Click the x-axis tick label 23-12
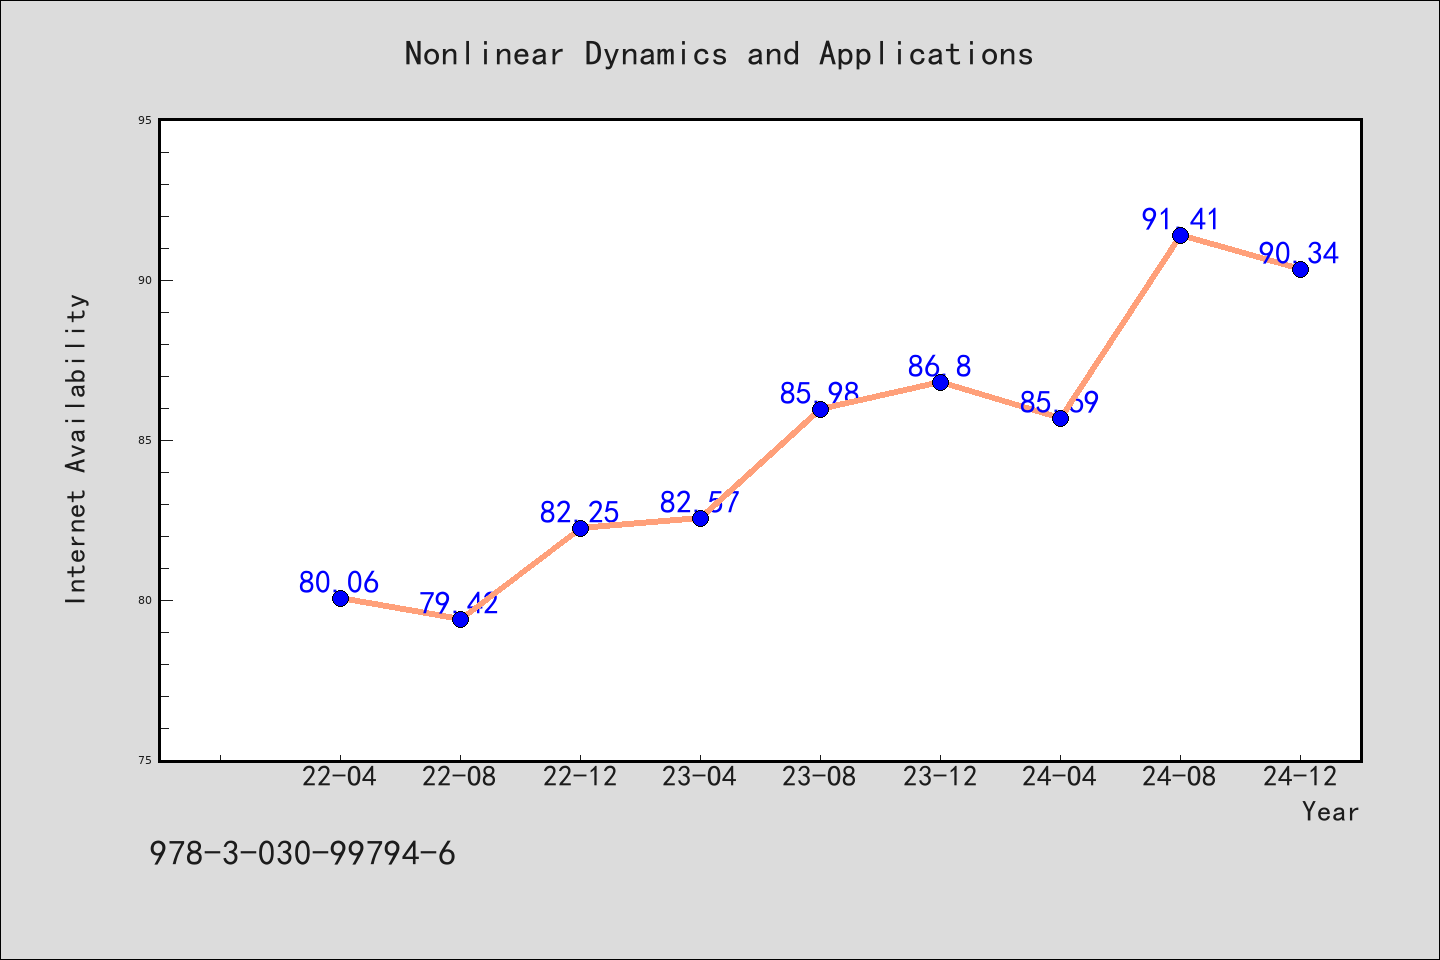Screen dimensions: 1440x960 (940, 777)
